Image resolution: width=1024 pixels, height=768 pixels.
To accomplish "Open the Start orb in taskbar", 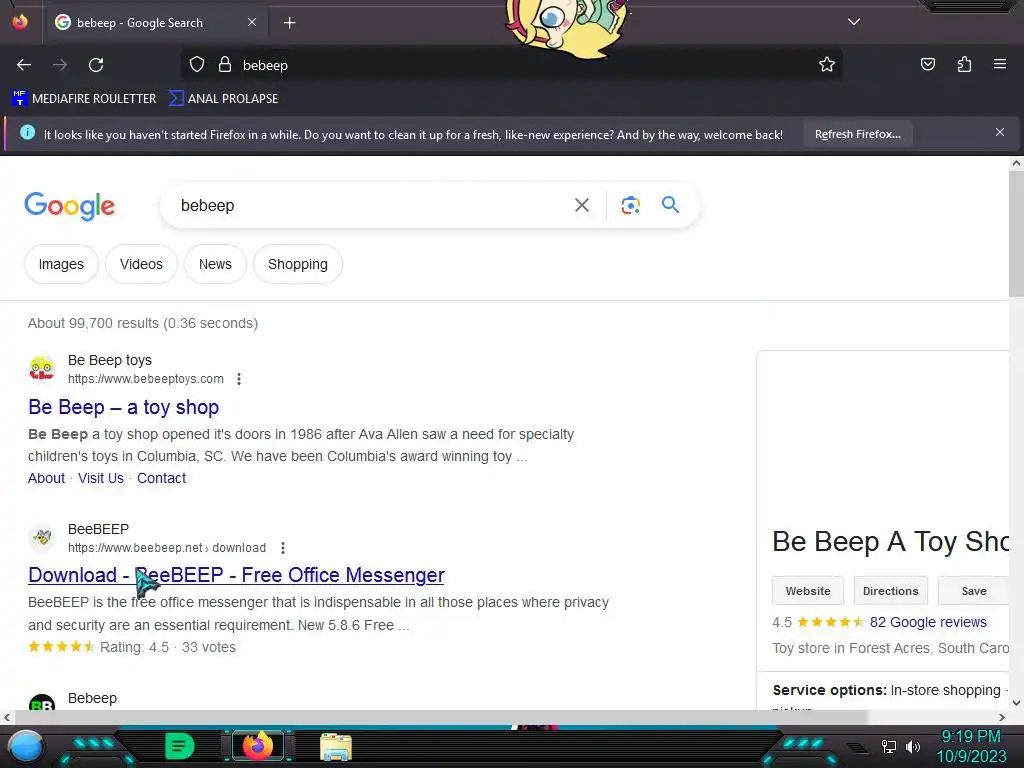I will pyautogui.click(x=25, y=747).
